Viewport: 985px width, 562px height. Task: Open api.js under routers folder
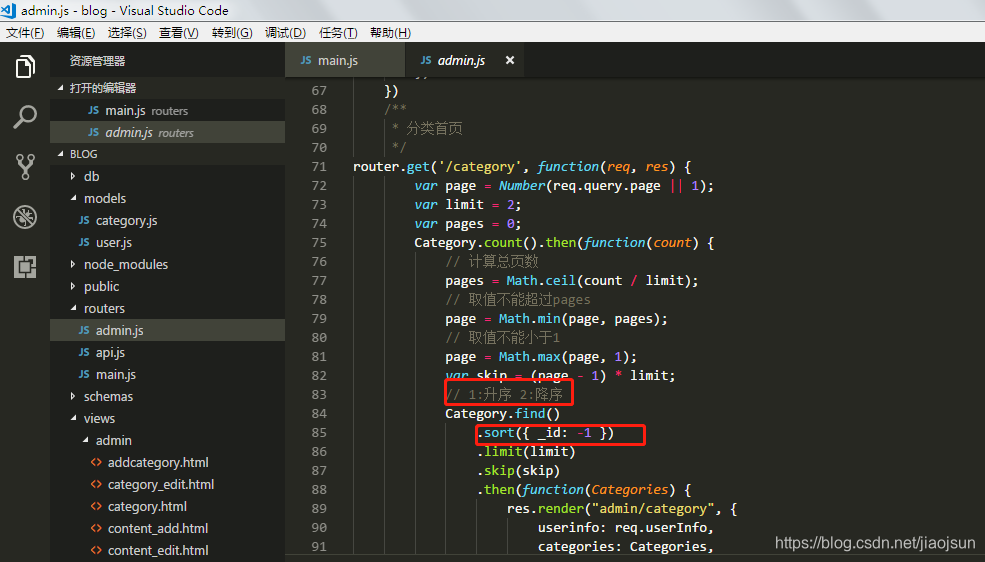[x=168, y=352]
